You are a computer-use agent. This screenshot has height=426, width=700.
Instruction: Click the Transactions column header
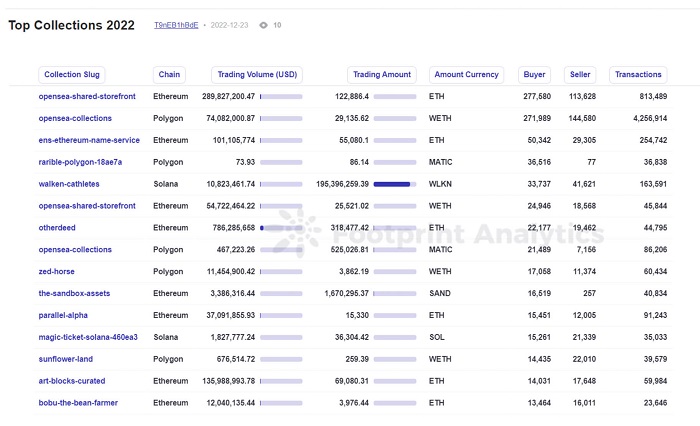tap(638, 75)
